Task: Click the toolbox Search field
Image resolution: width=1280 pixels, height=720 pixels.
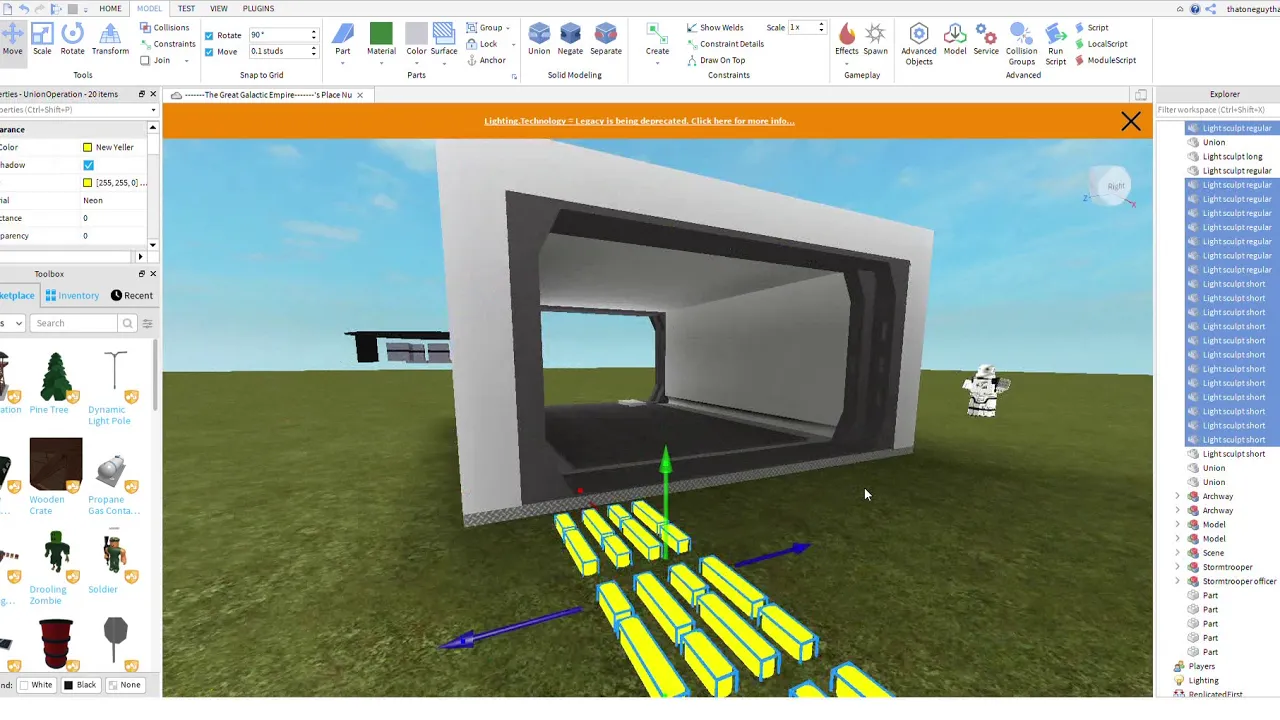Action: point(74,323)
